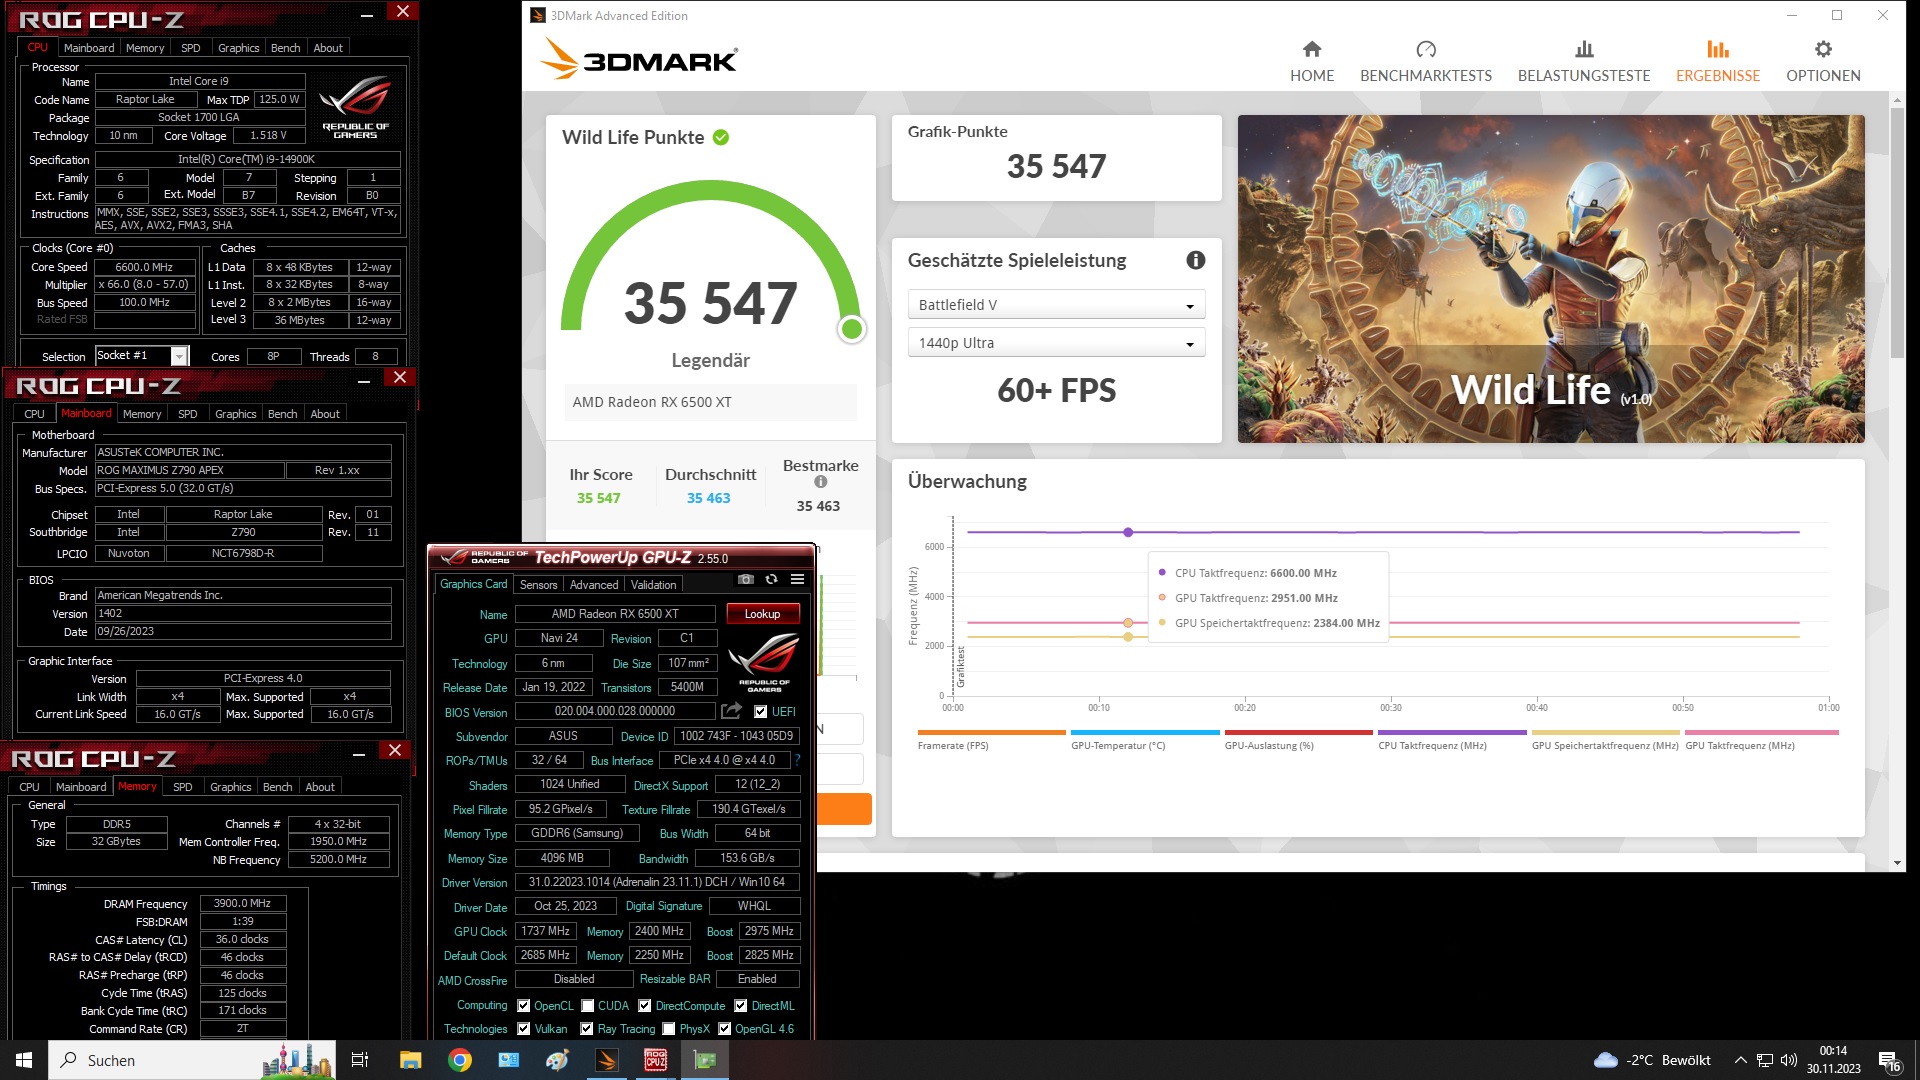Switch to 3DMark via its taskbar icon

[606, 1060]
